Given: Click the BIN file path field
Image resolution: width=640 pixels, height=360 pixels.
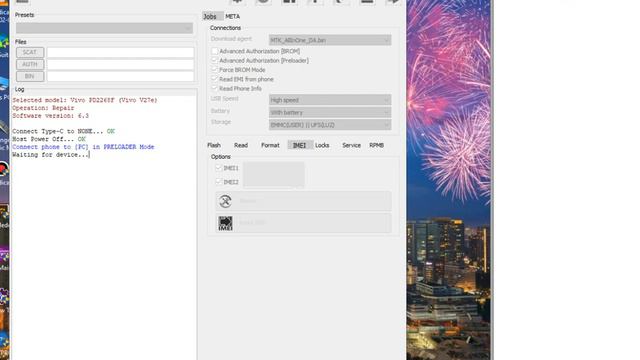Looking at the screenshot, I should [x=120, y=76].
